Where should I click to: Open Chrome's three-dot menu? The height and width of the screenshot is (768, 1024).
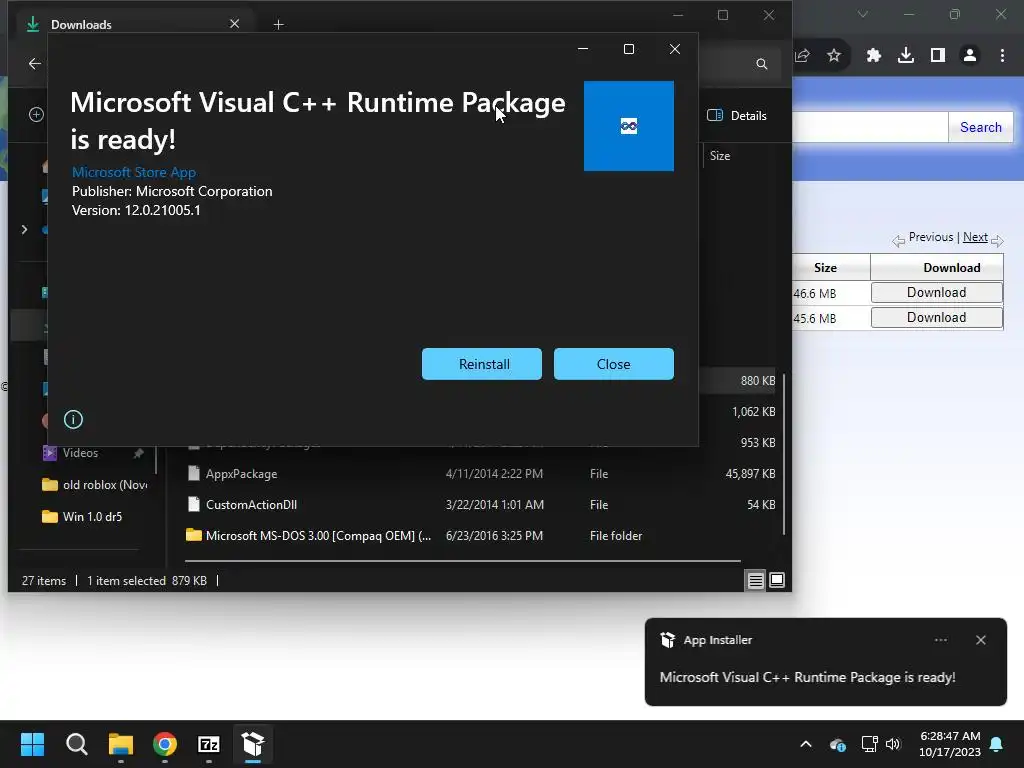1002,56
